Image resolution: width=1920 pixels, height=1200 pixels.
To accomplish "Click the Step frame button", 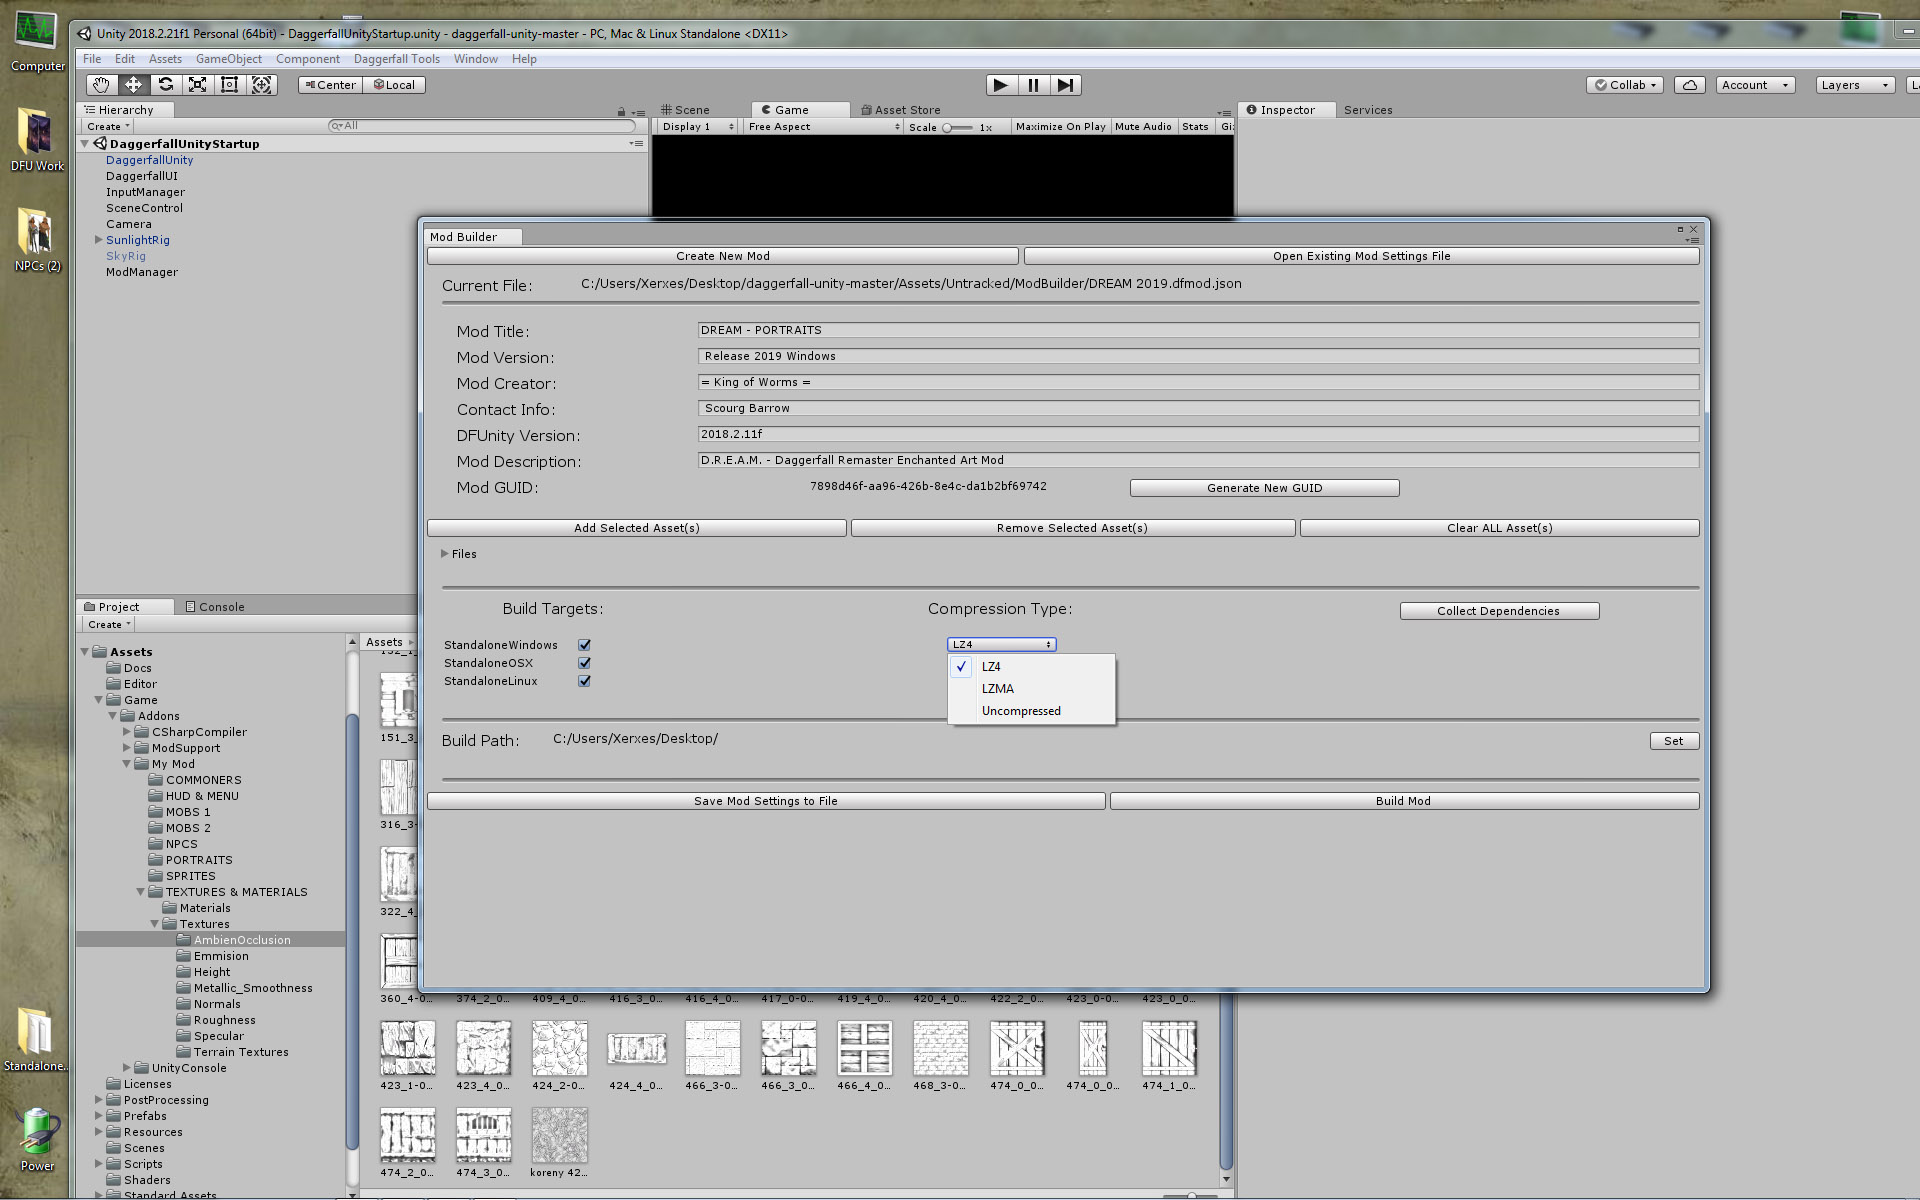I will point(1065,85).
